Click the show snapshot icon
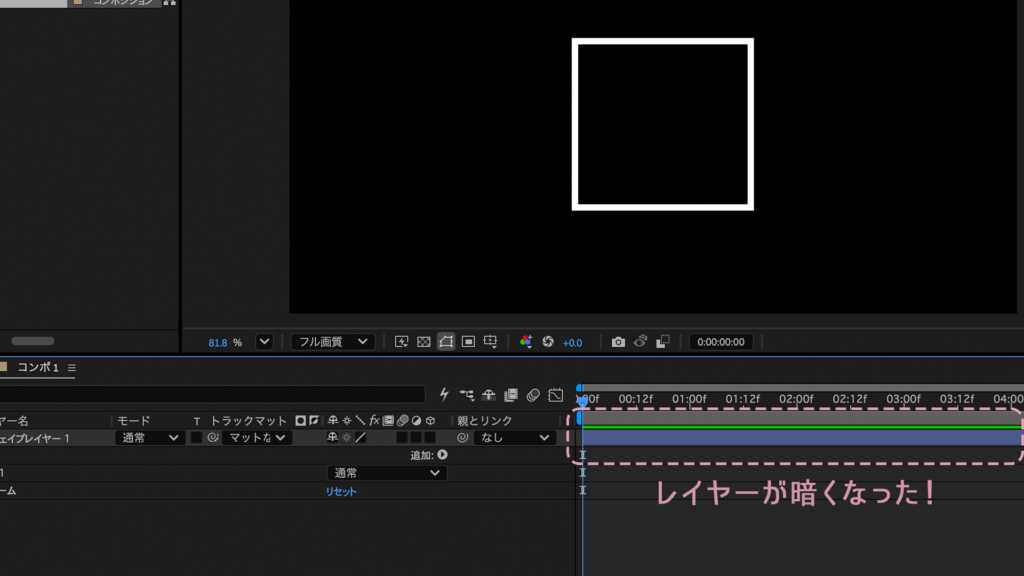This screenshot has width=1024, height=576. click(640, 342)
